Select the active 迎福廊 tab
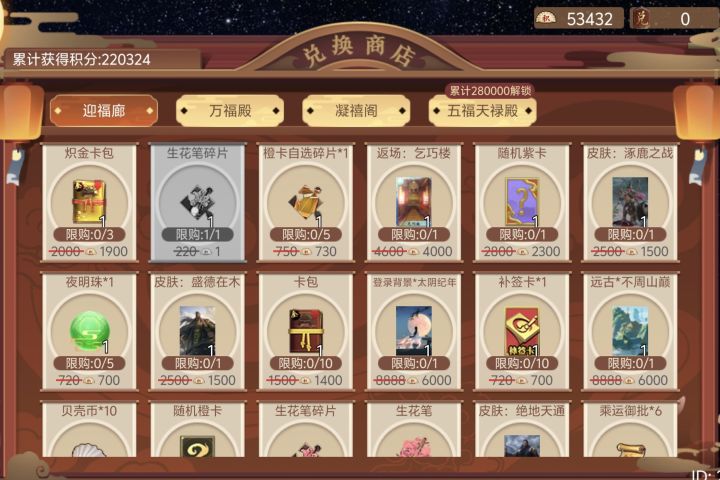This screenshot has width=720, height=480. pyautogui.click(x=104, y=111)
